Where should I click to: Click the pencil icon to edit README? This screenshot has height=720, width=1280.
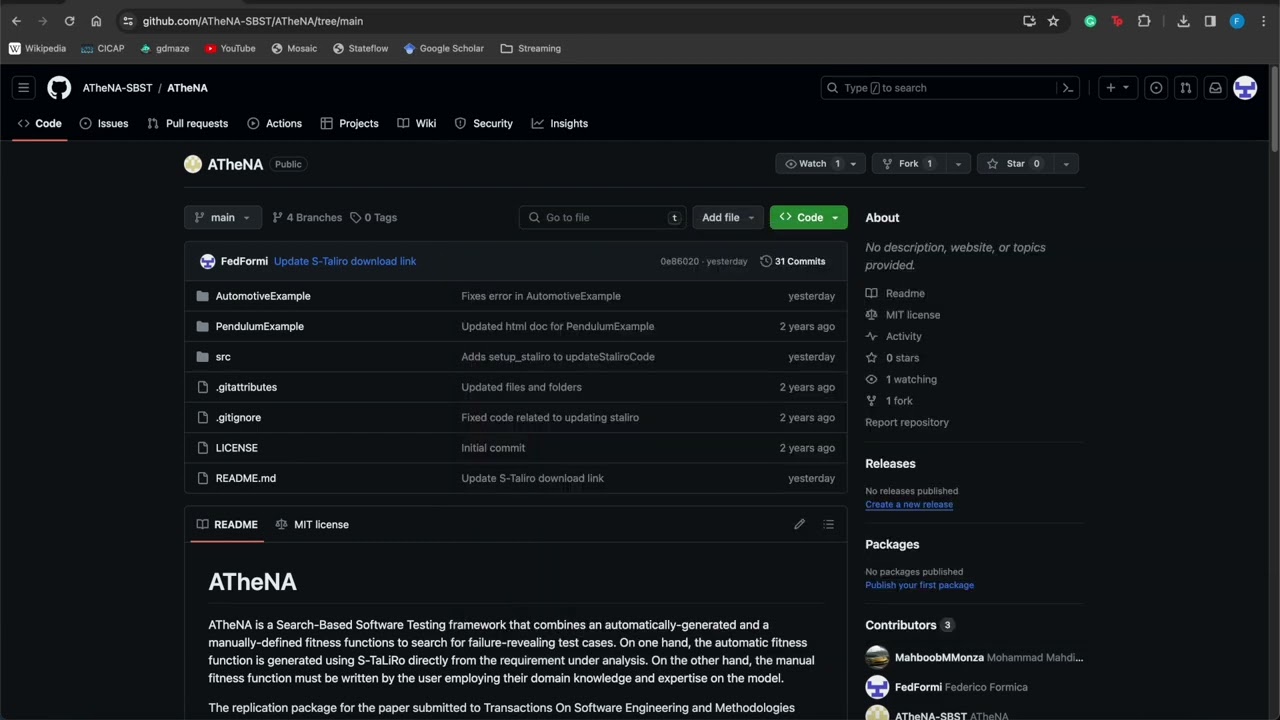(799, 524)
